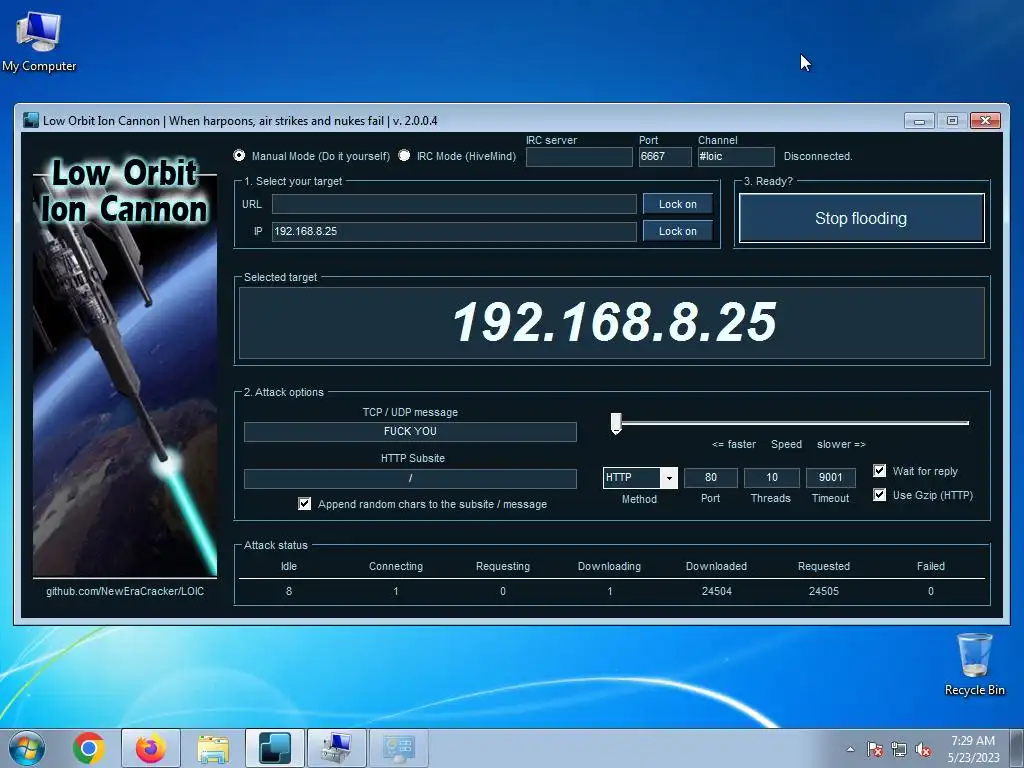The image size is (1024, 768).
Task: Toggle the Use Gzip (HTTP) checkbox
Action: [x=880, y=494]
